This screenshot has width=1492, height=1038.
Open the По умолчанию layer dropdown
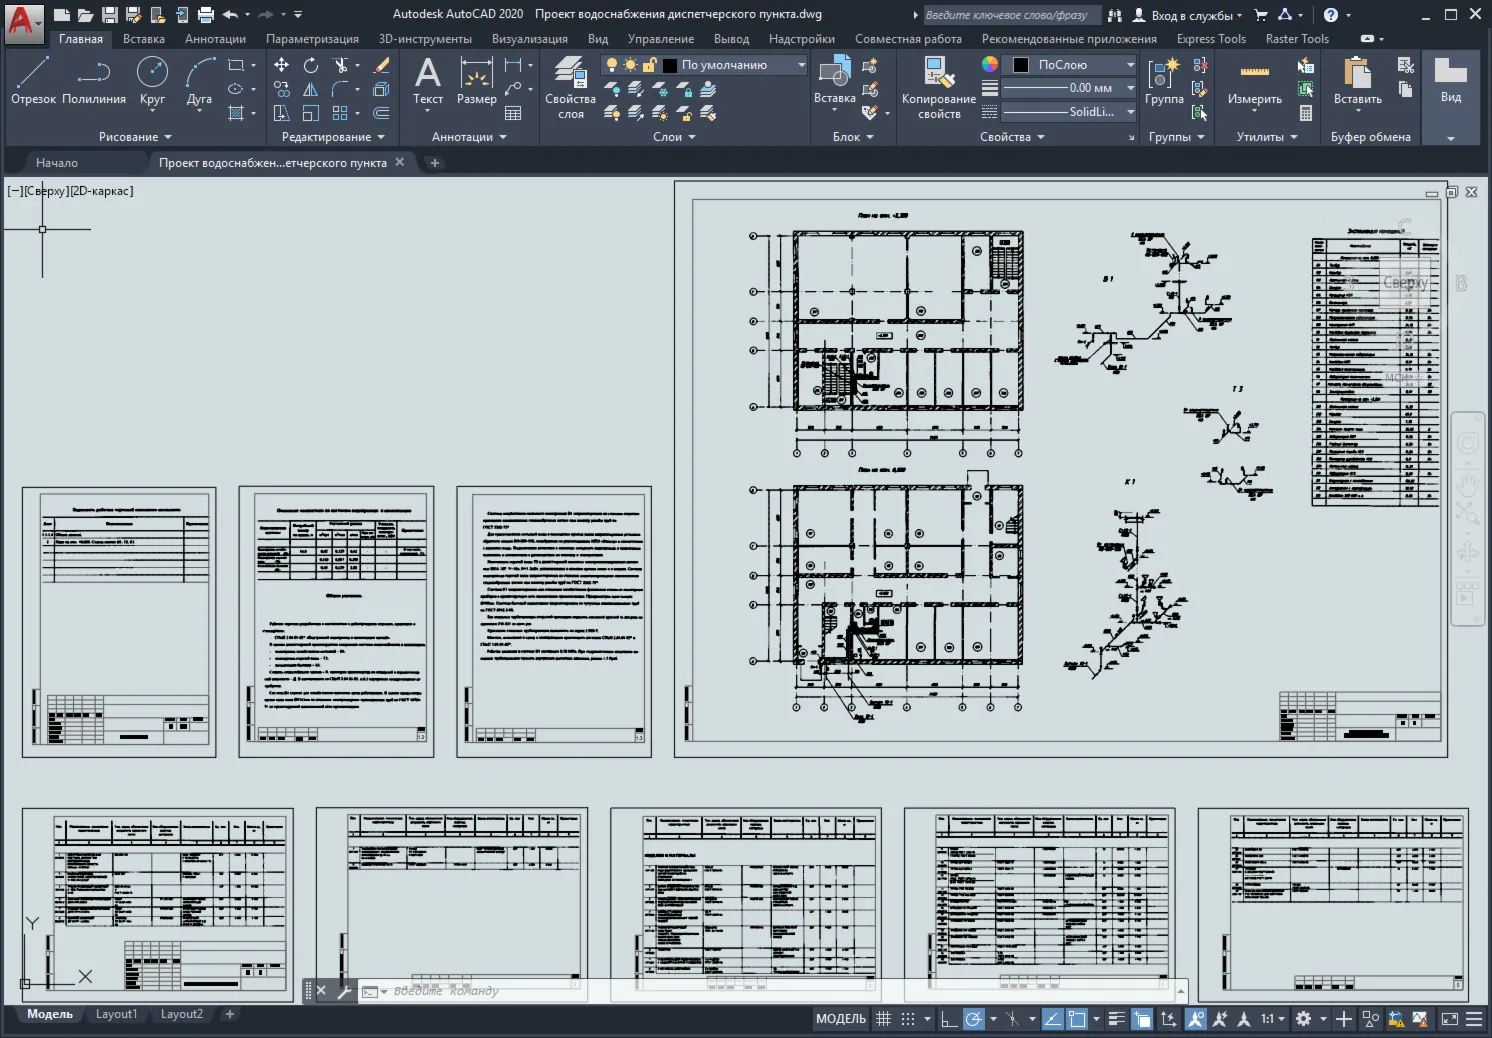pyautogui.click(x=733, y=64)
